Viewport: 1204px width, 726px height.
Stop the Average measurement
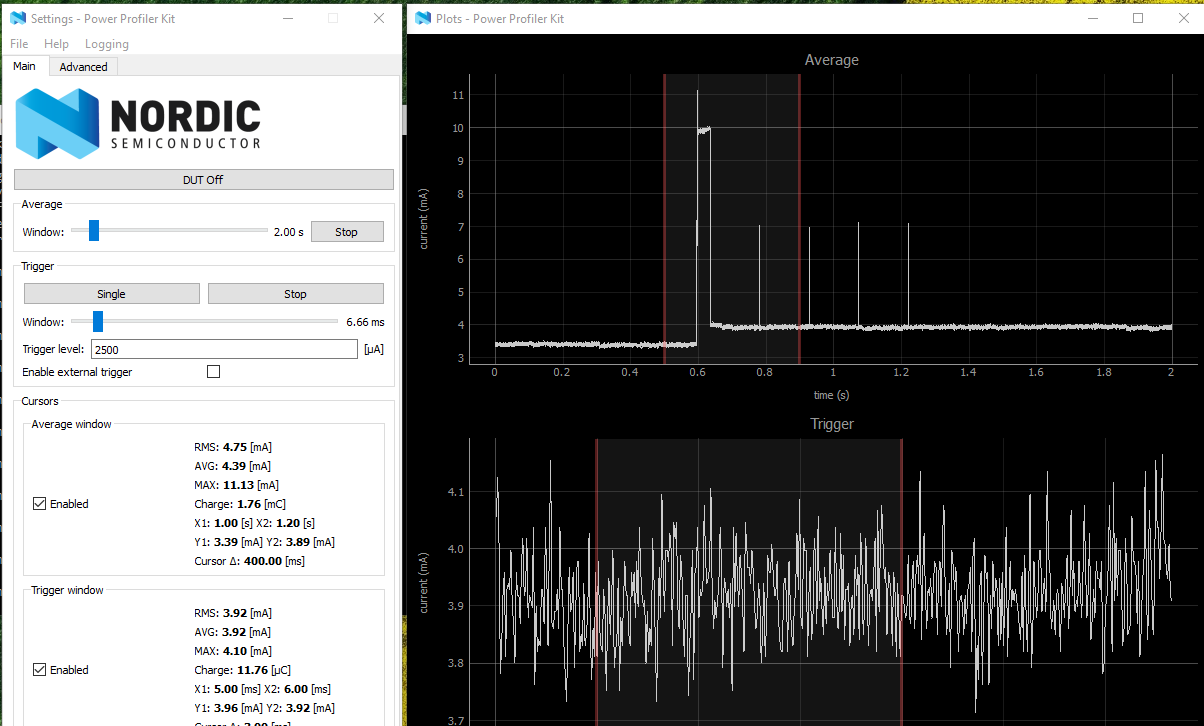346,232
